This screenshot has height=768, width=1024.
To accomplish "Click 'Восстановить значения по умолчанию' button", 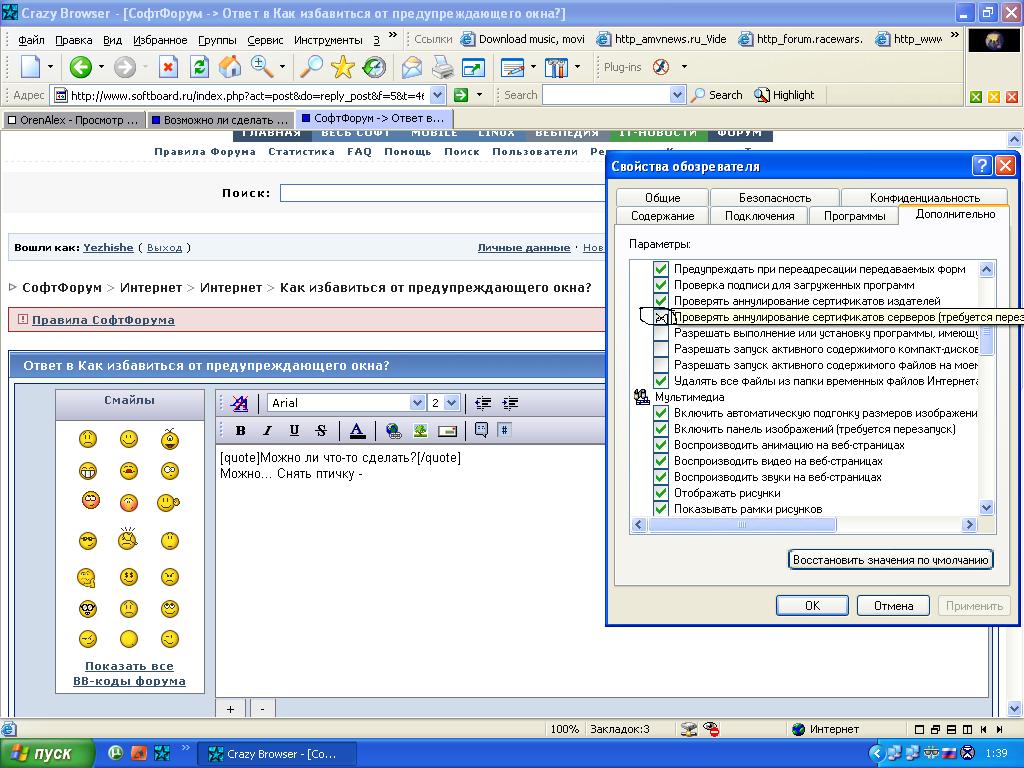I will click(891, 560).
